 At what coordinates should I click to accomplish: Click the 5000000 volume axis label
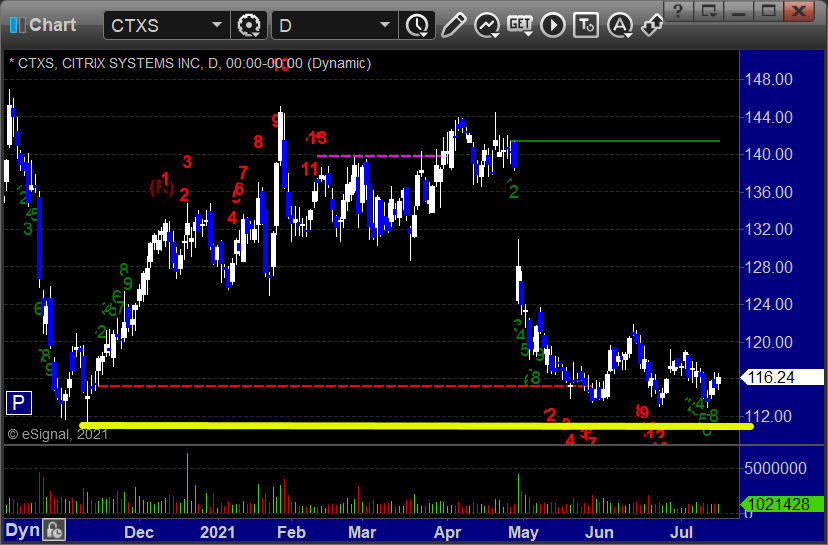pyautogui.click(x=775, y=468)
